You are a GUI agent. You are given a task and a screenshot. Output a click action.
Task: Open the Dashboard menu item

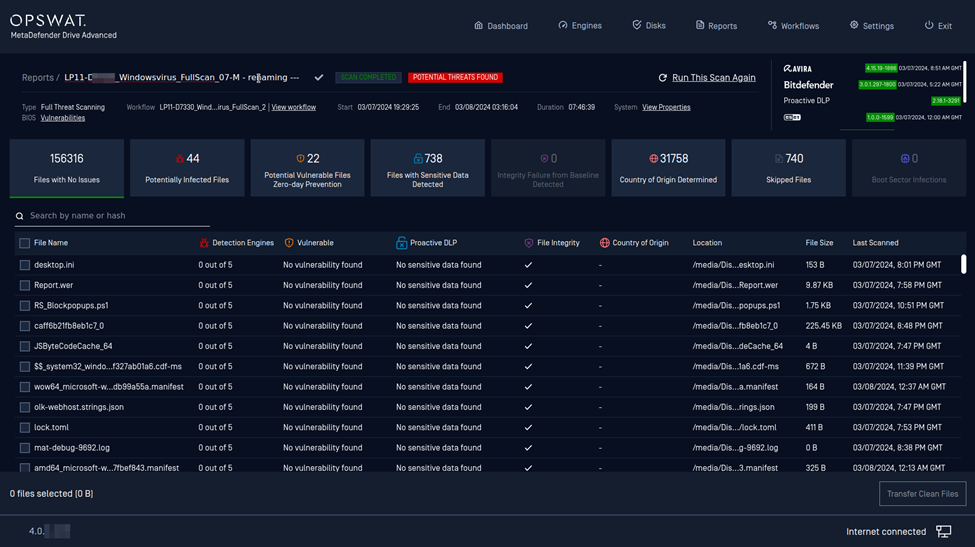[501, 25]
